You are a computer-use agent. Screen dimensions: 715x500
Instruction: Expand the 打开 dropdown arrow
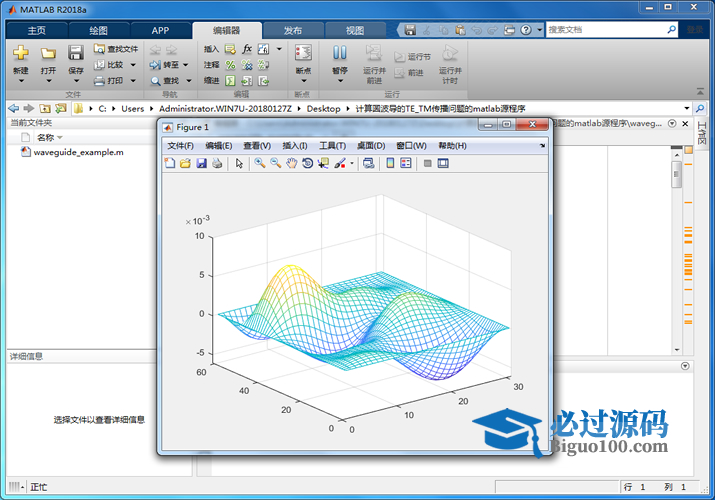48,81
